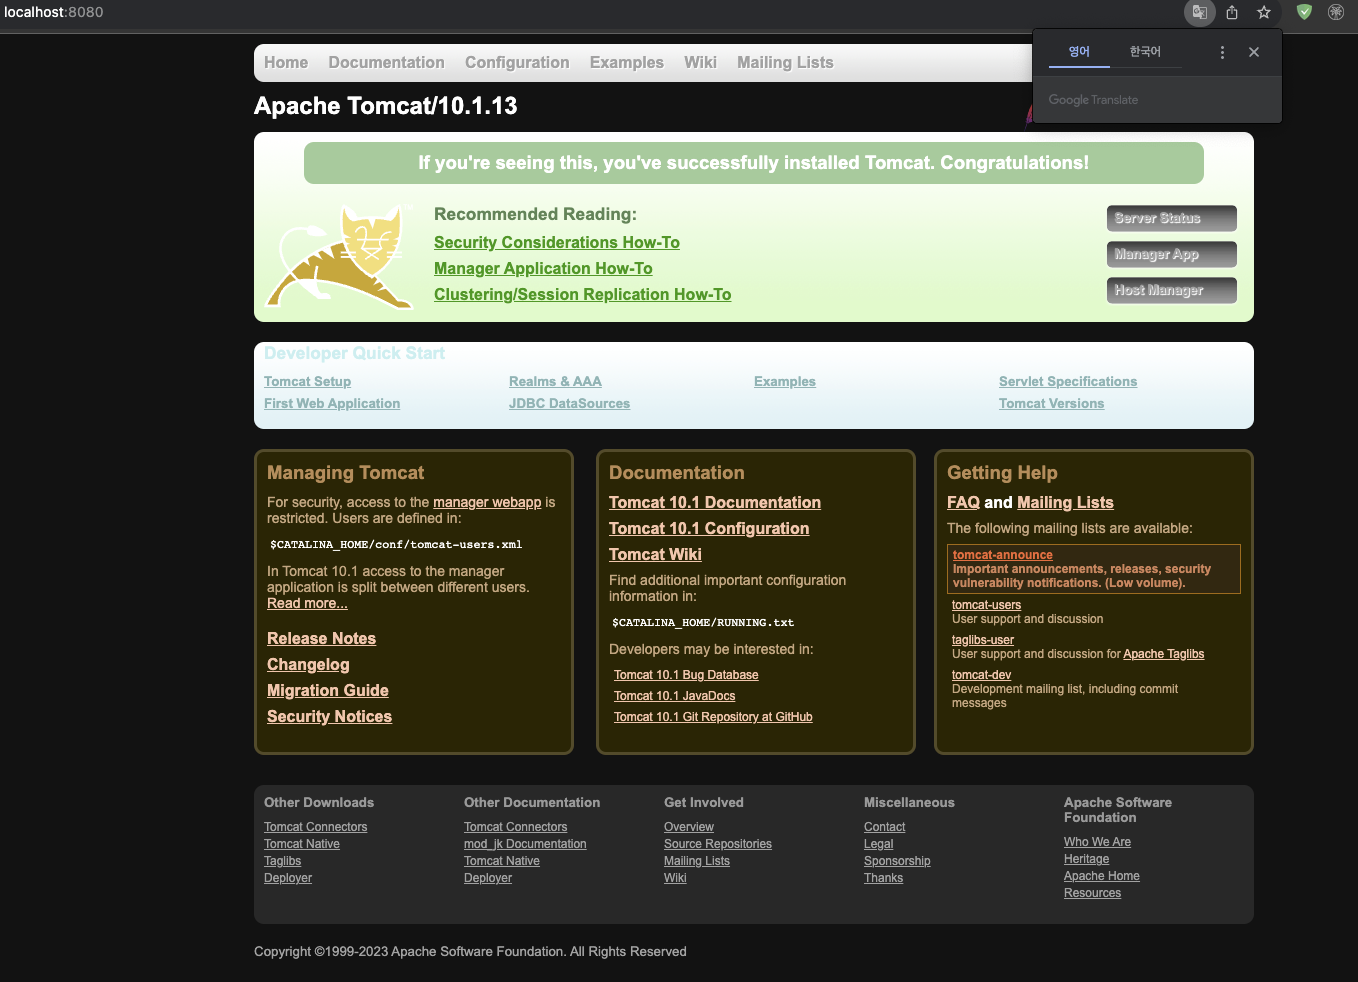
Task: Open FAQ link in Getting Help
Action: 963,502
